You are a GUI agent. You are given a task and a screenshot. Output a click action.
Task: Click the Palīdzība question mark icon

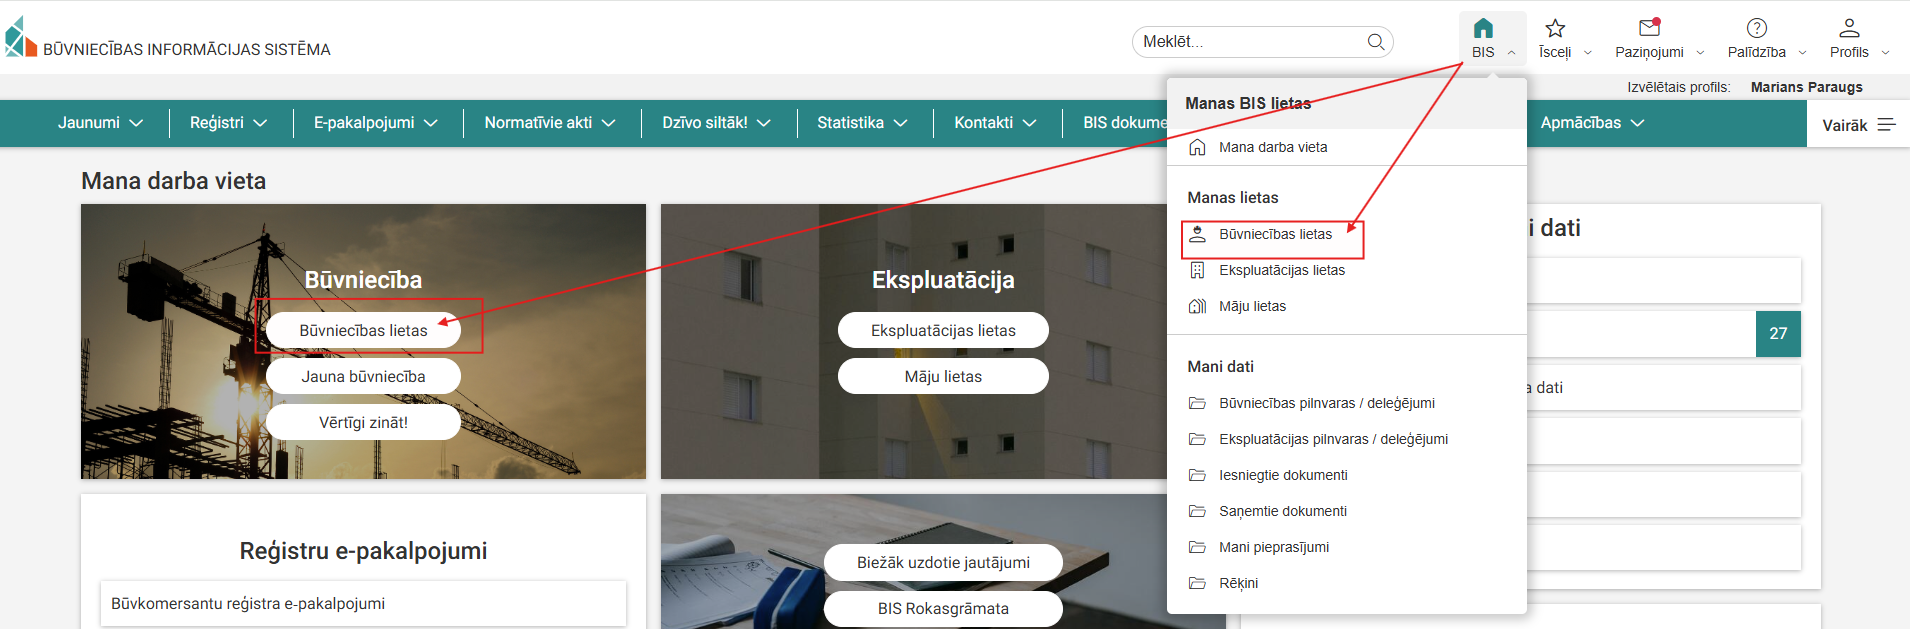pos(1756,28)
